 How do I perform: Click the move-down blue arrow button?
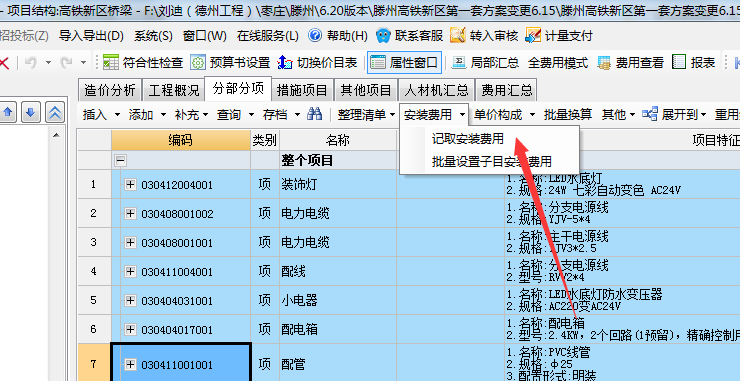30,113
